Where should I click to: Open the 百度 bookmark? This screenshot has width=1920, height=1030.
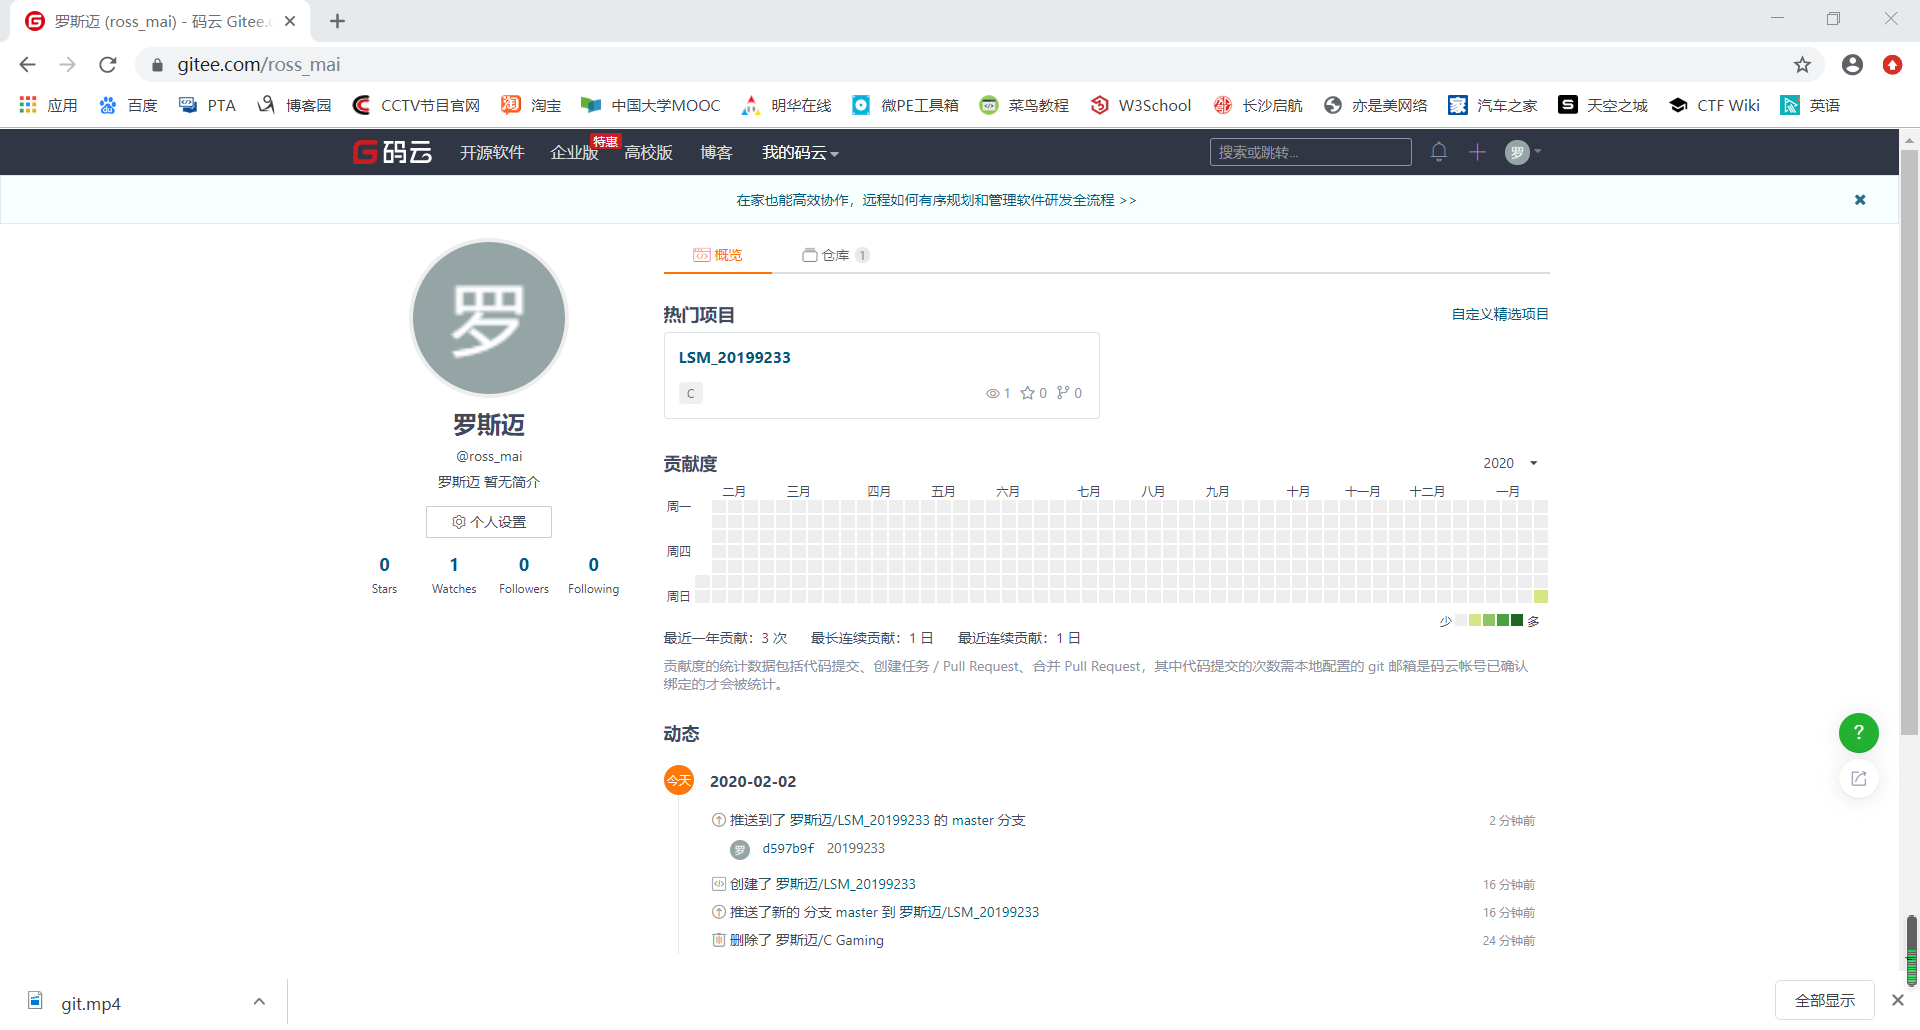128,105
